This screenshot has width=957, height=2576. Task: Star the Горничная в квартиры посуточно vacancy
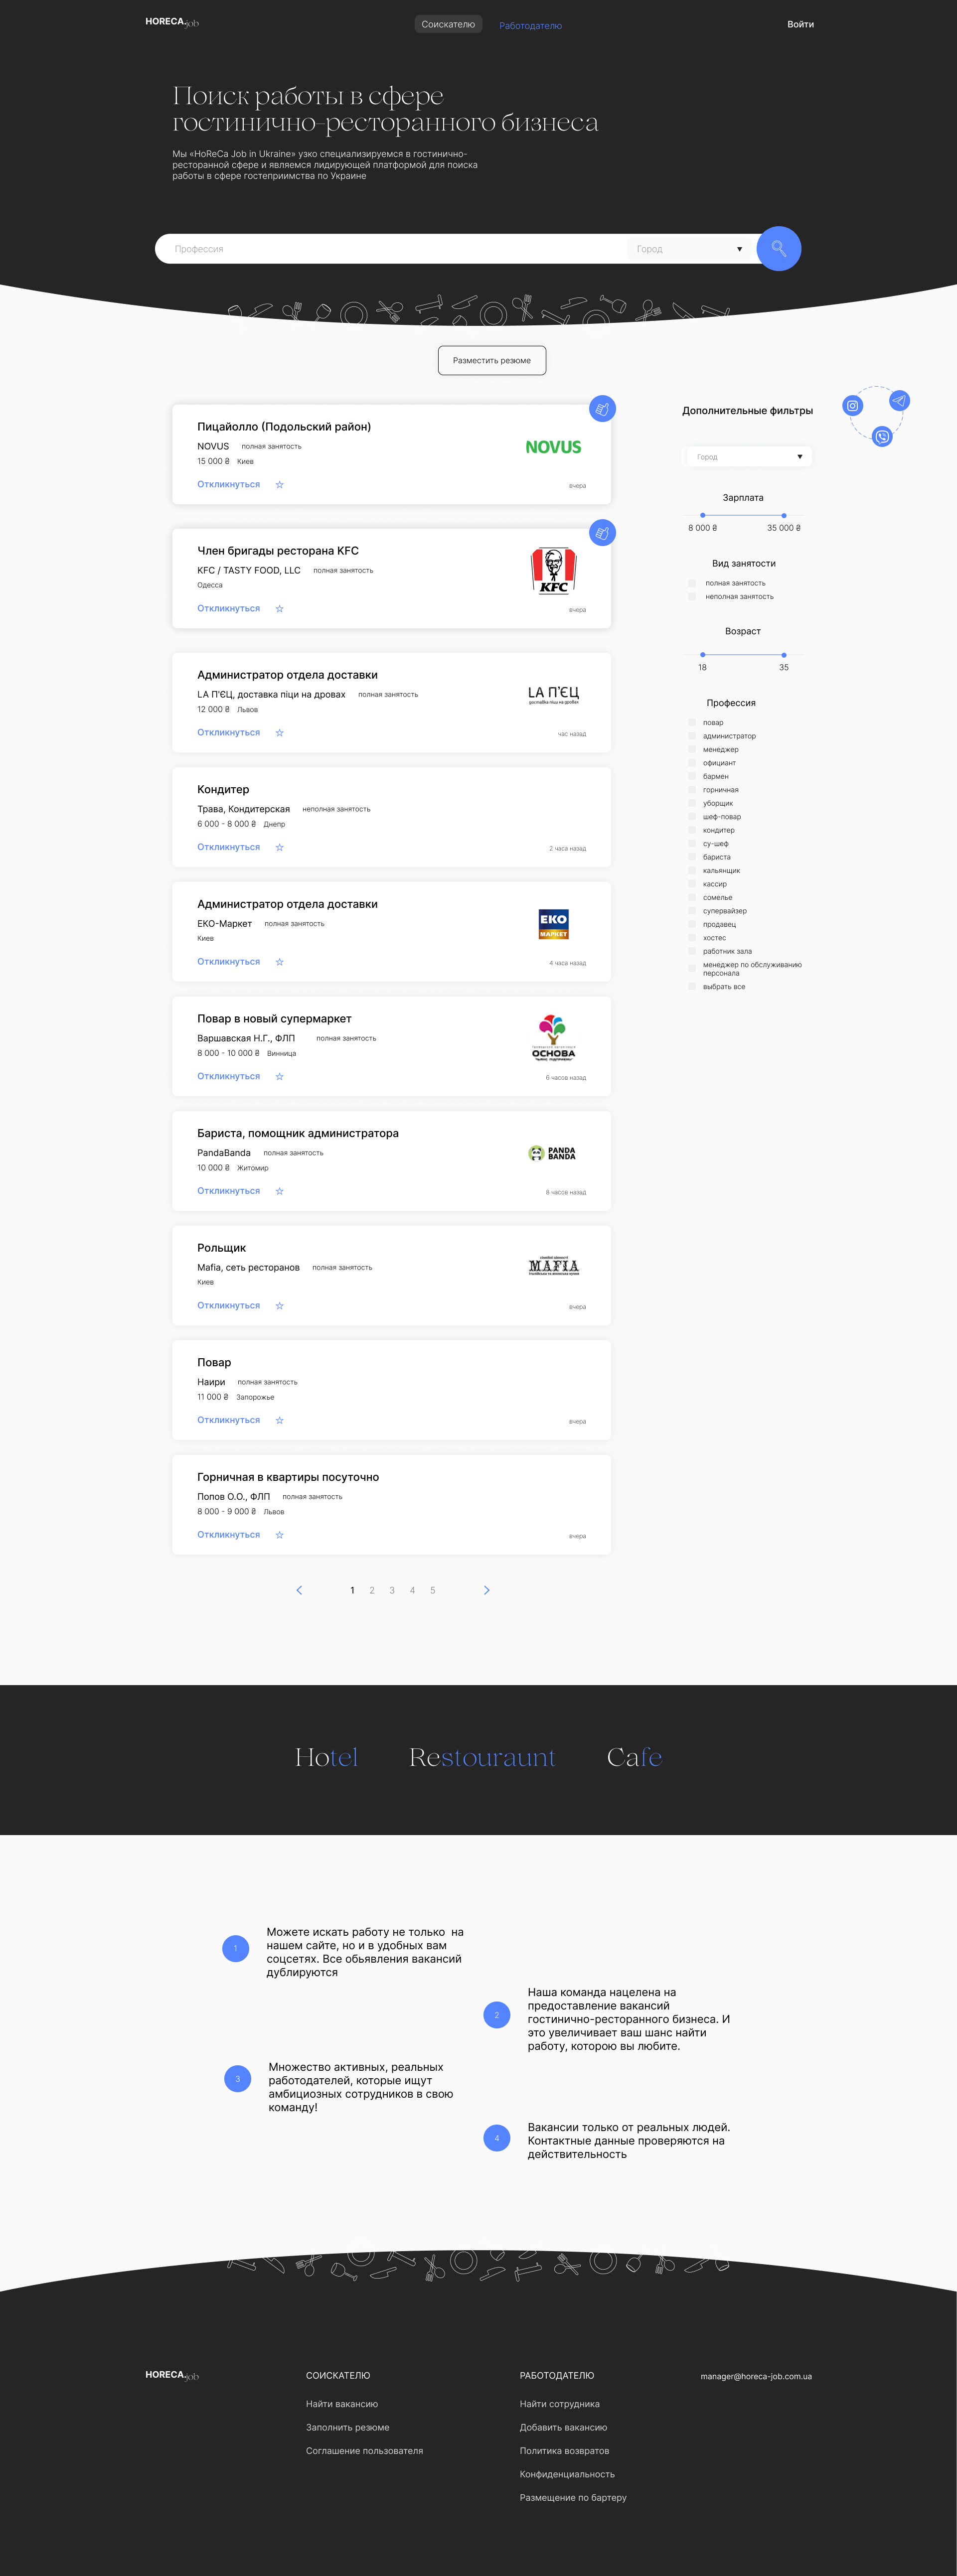pos(279,1534)
